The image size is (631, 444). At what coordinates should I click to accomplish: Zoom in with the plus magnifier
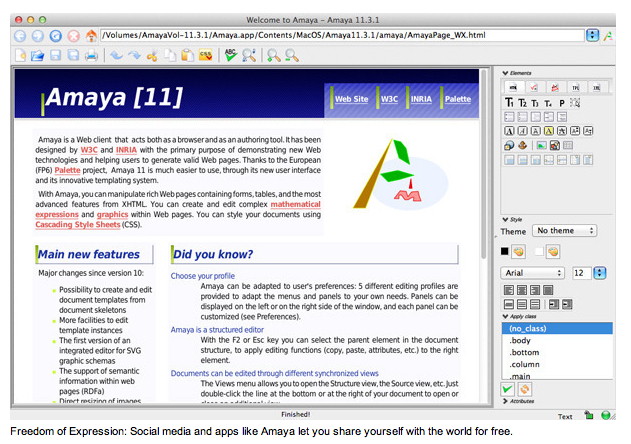coord(274,55)
